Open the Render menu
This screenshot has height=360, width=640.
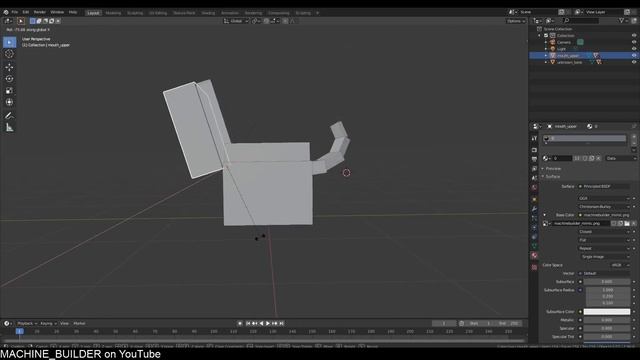(40, 12)
